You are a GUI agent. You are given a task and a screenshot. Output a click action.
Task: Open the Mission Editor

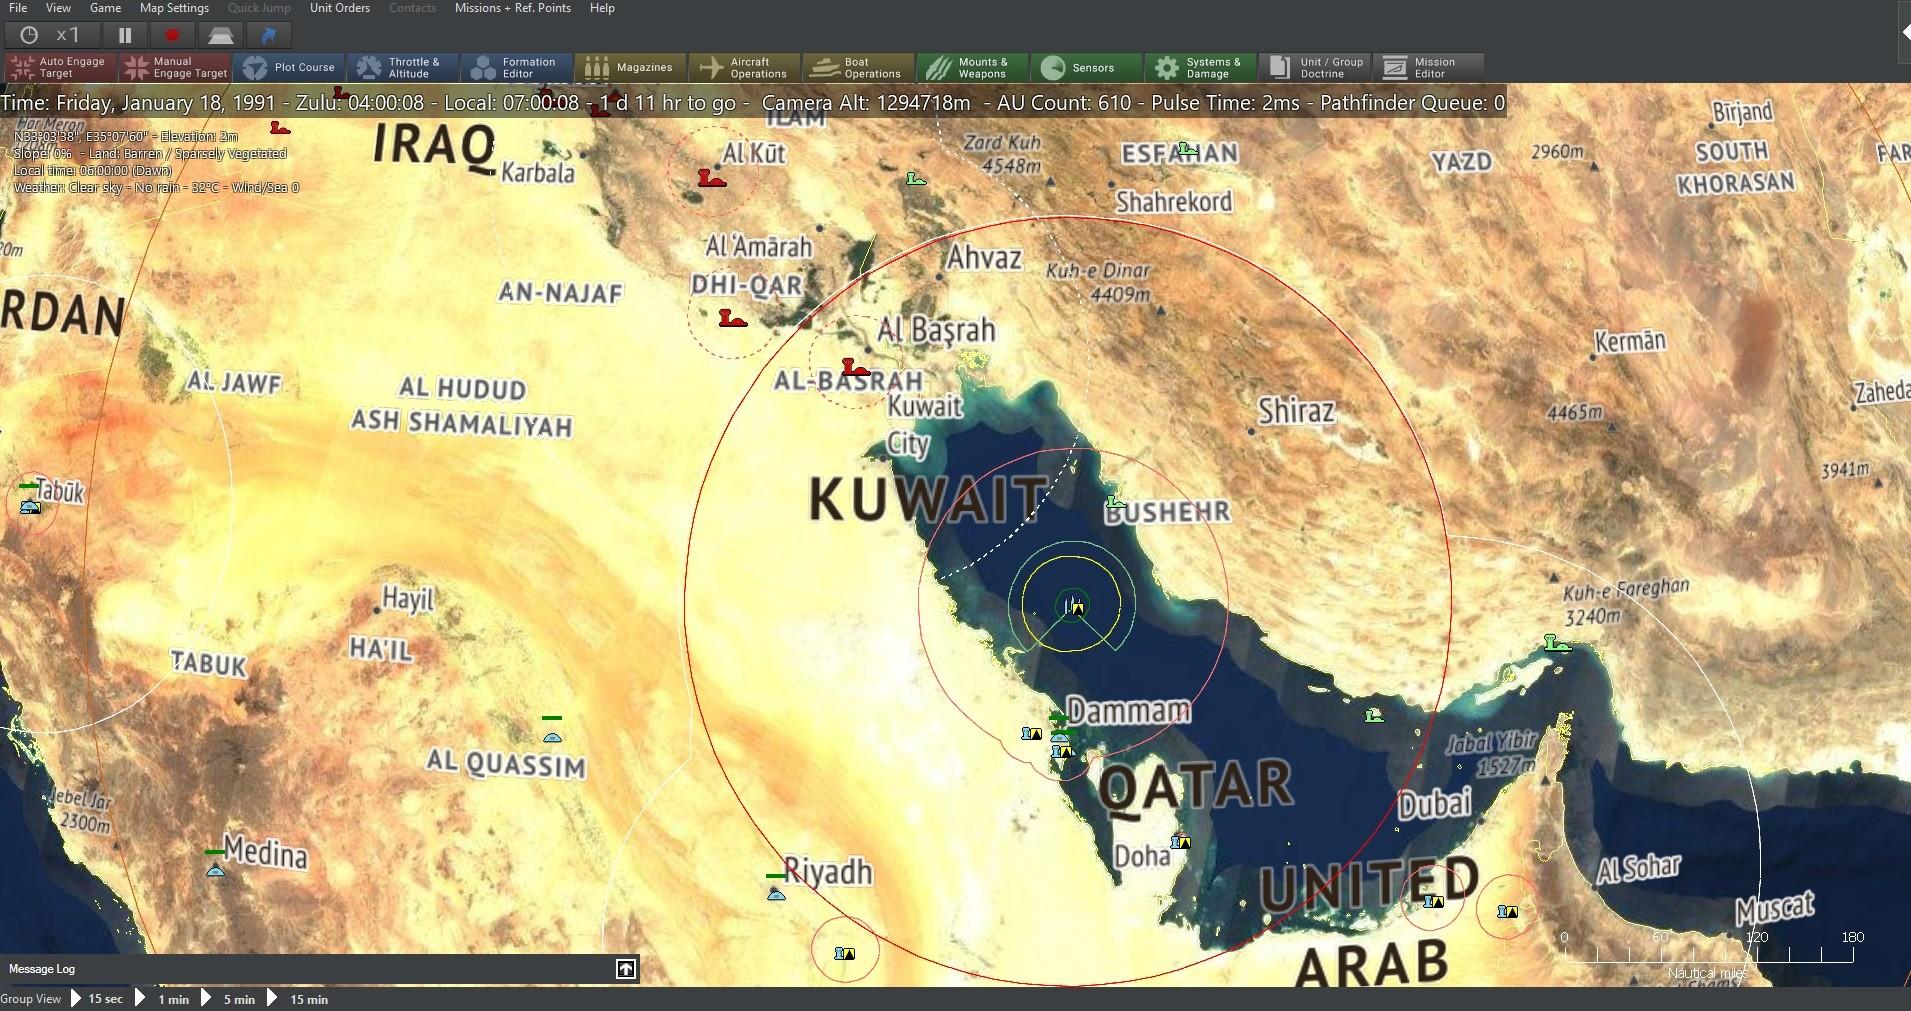(x=1428, y=67)
